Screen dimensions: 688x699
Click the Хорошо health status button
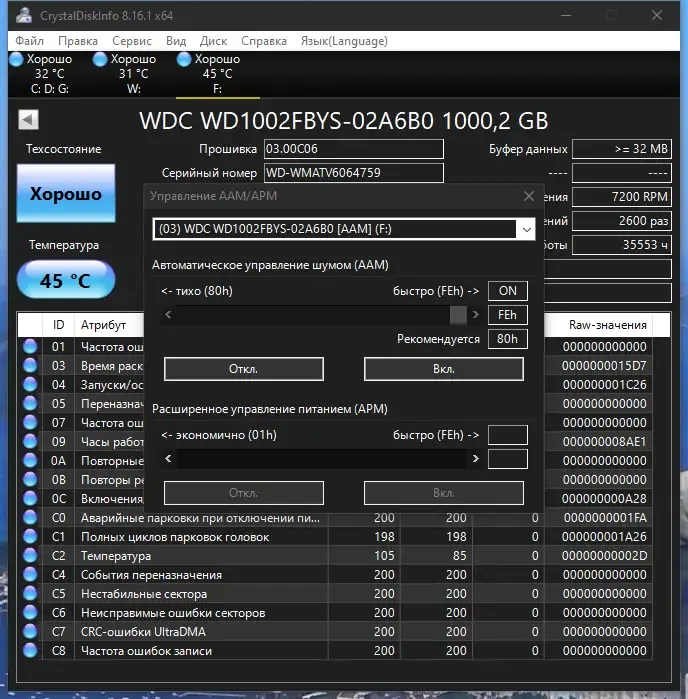coord(66,193)
